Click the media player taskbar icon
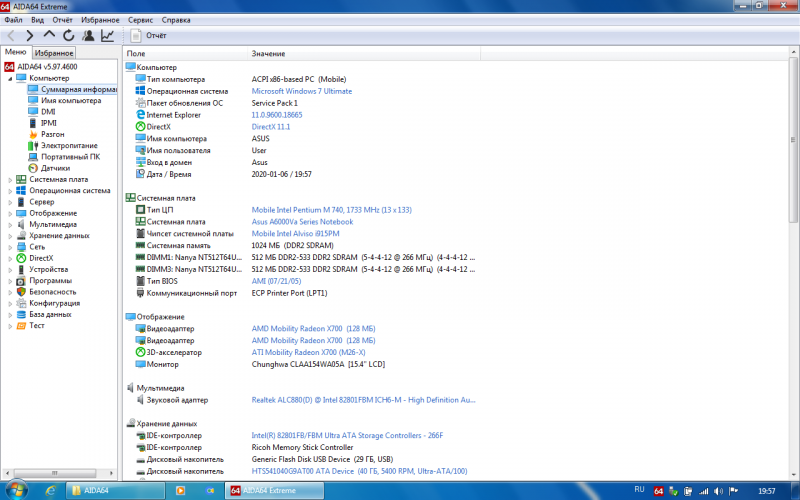This screenshot has height=500, width=800. [180, 490]
